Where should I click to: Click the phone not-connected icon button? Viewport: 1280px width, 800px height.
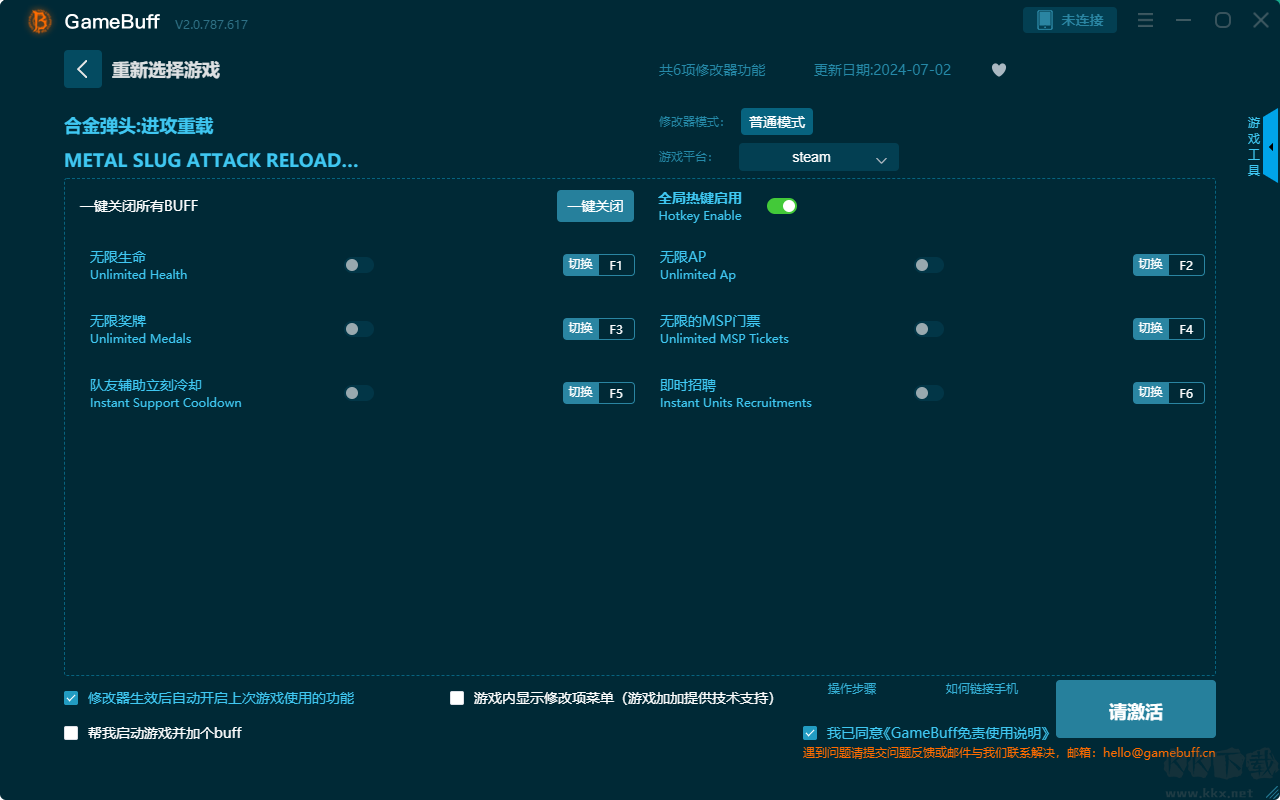(x=1069, y=20)
